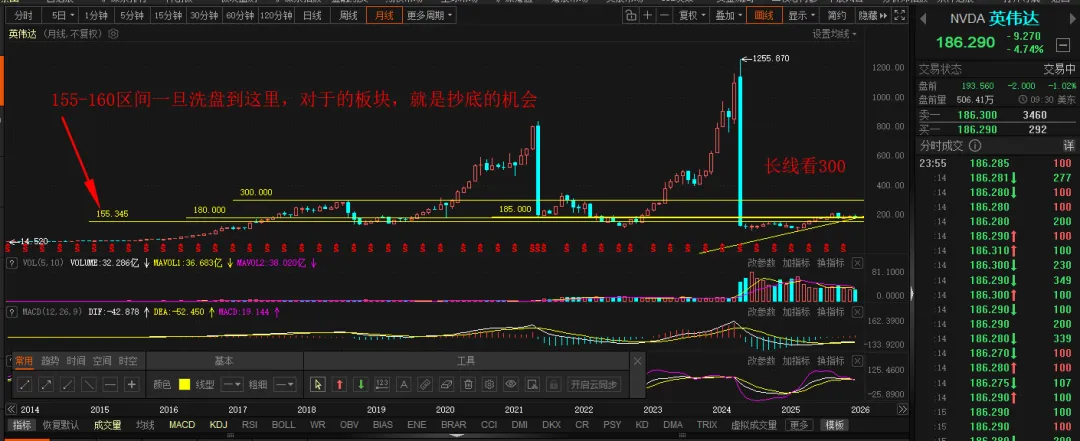Click 开启云同步 button
The height and width of the screenshot is (441, 1080).
[x=593, y=384]
